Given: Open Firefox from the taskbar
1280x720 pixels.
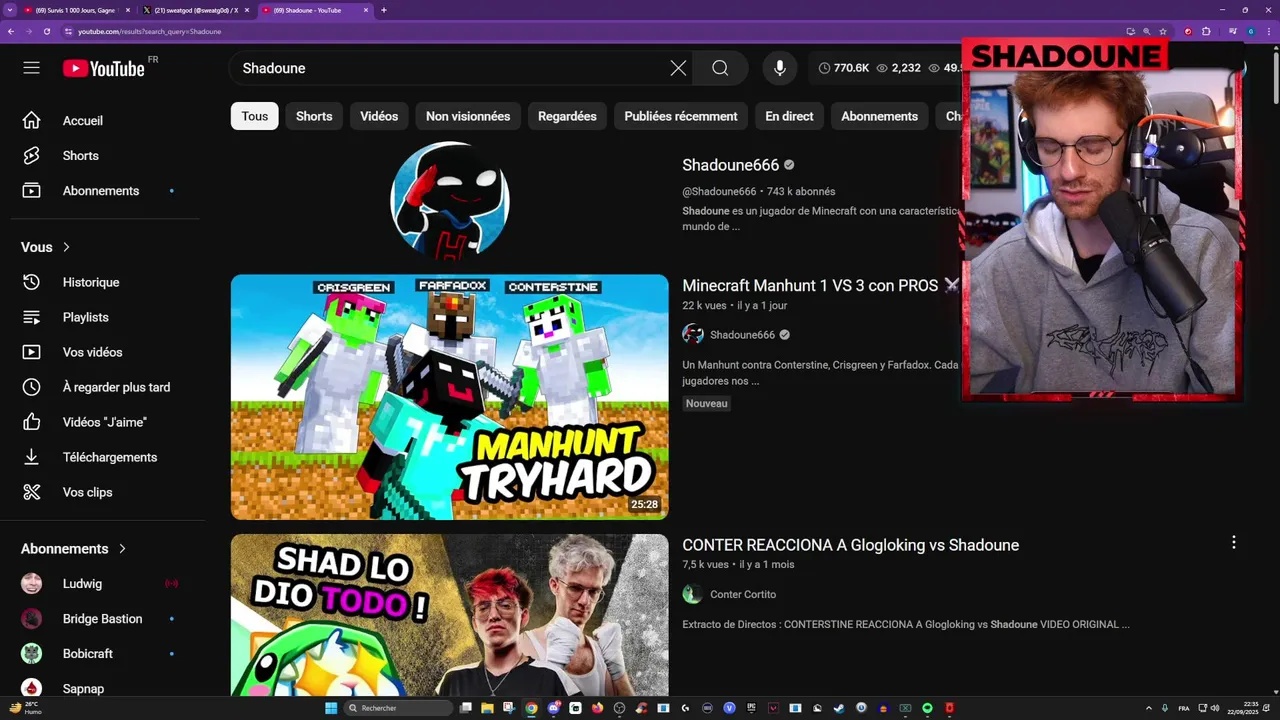Looking at the screenshot, I should pyautogui.click(x=597, y=708).
